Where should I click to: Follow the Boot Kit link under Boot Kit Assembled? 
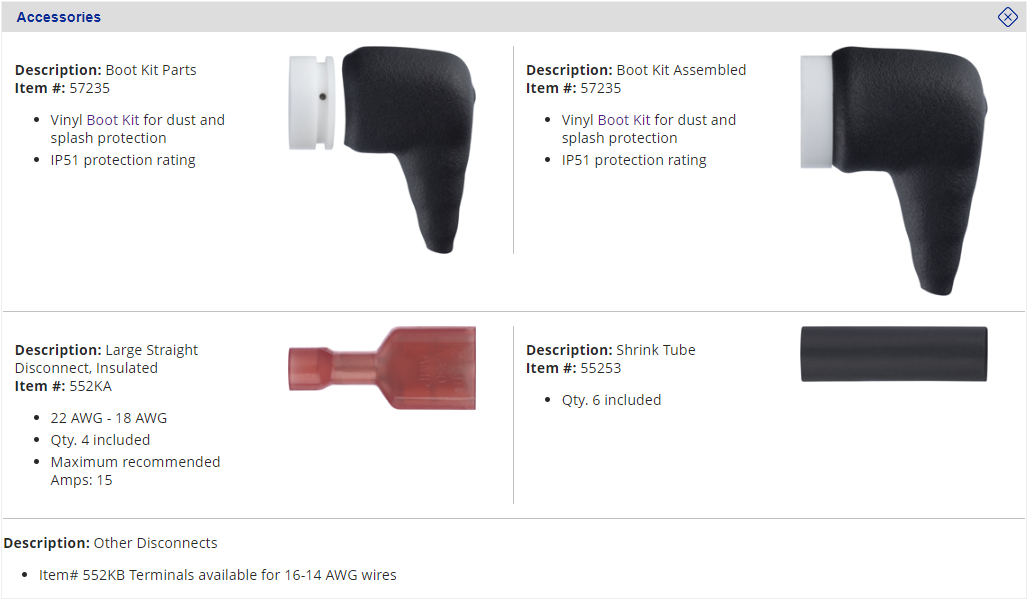(x=624, y=120)
